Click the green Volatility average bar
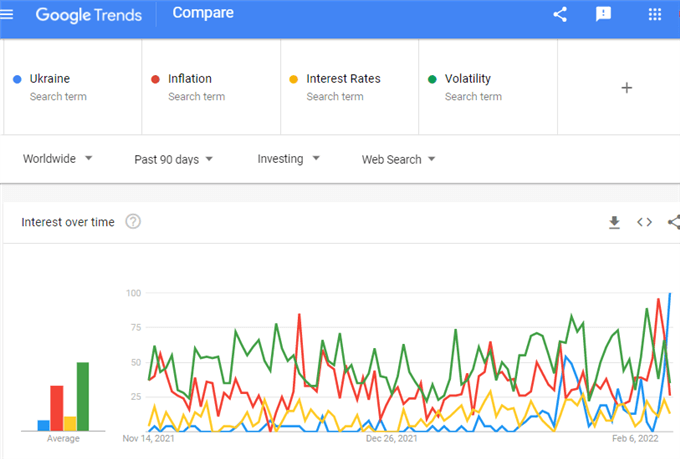This screenshot has width=680, height=459. [x=83, y=397]
